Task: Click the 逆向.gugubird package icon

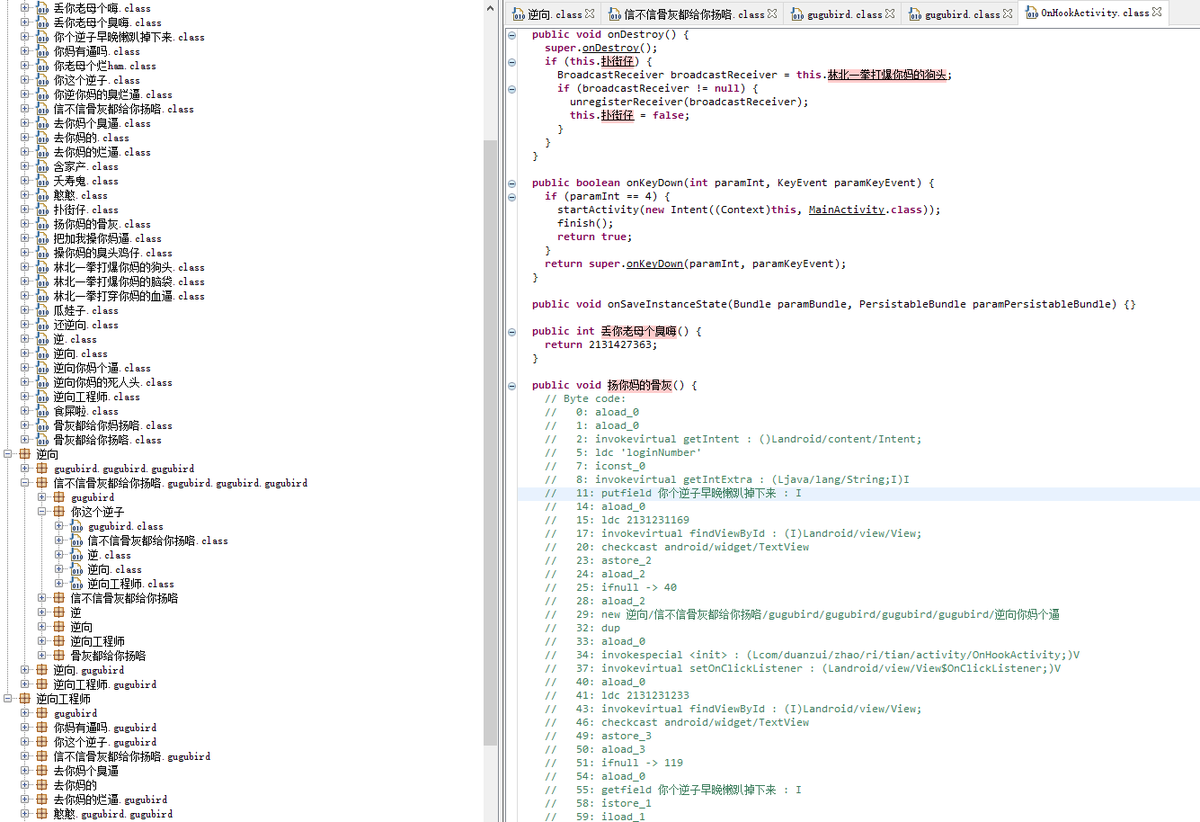Action: 42,670
